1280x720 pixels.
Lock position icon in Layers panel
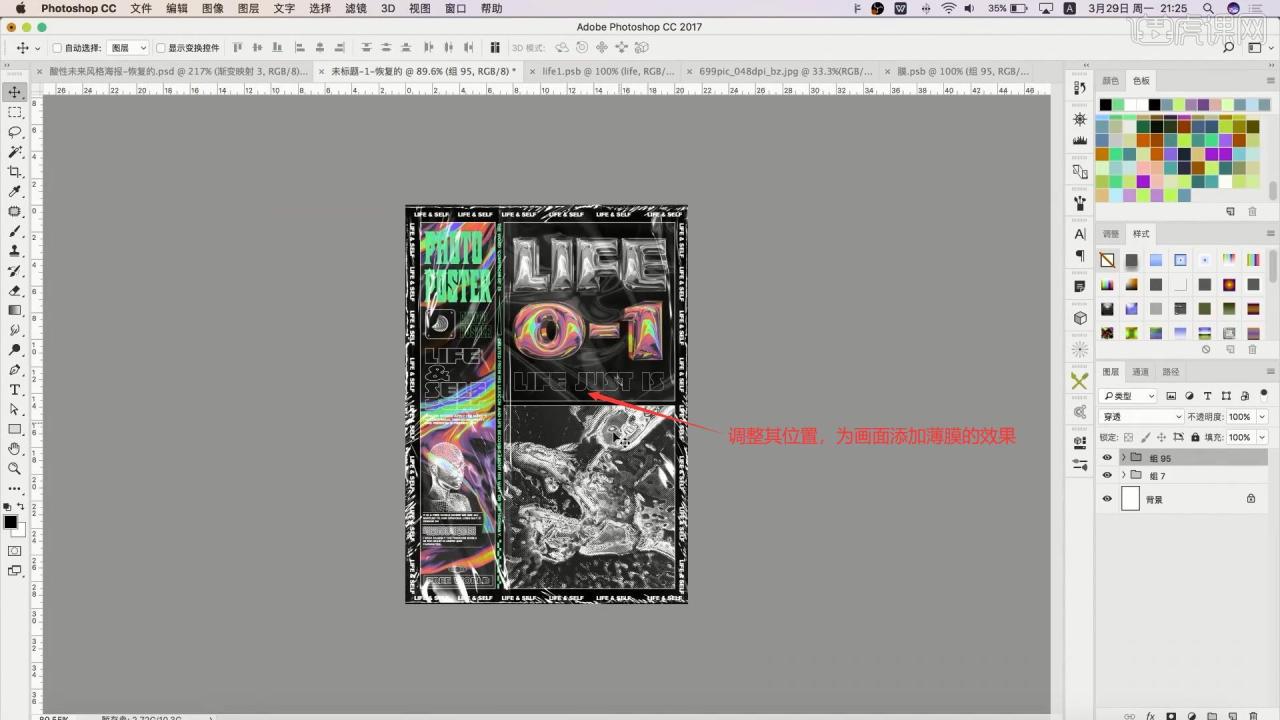[1162, 437]
